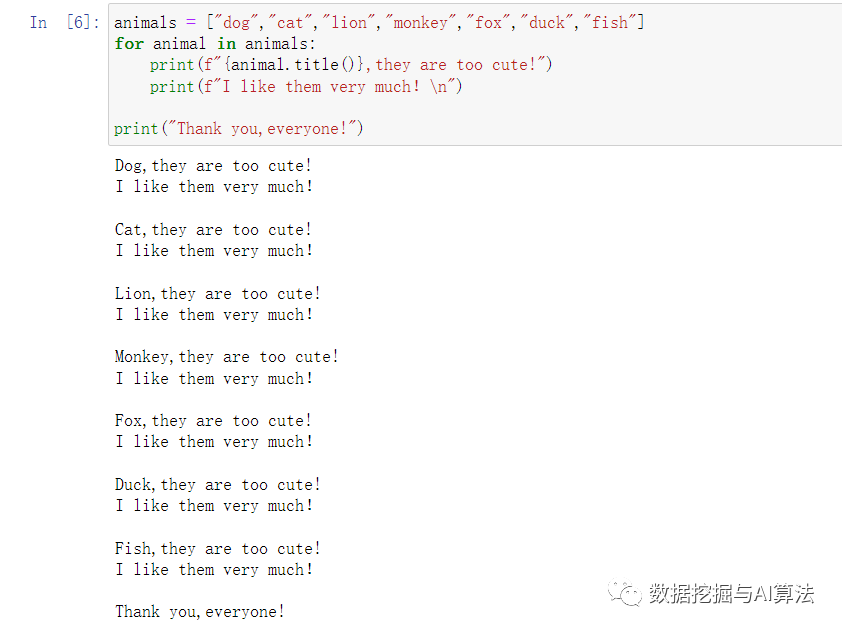This screenshot has width=842, height=631.
Task: Click the watermark text '数据挖掘与AI算法'
Action: pyautogui.click(x=731, y=594)
